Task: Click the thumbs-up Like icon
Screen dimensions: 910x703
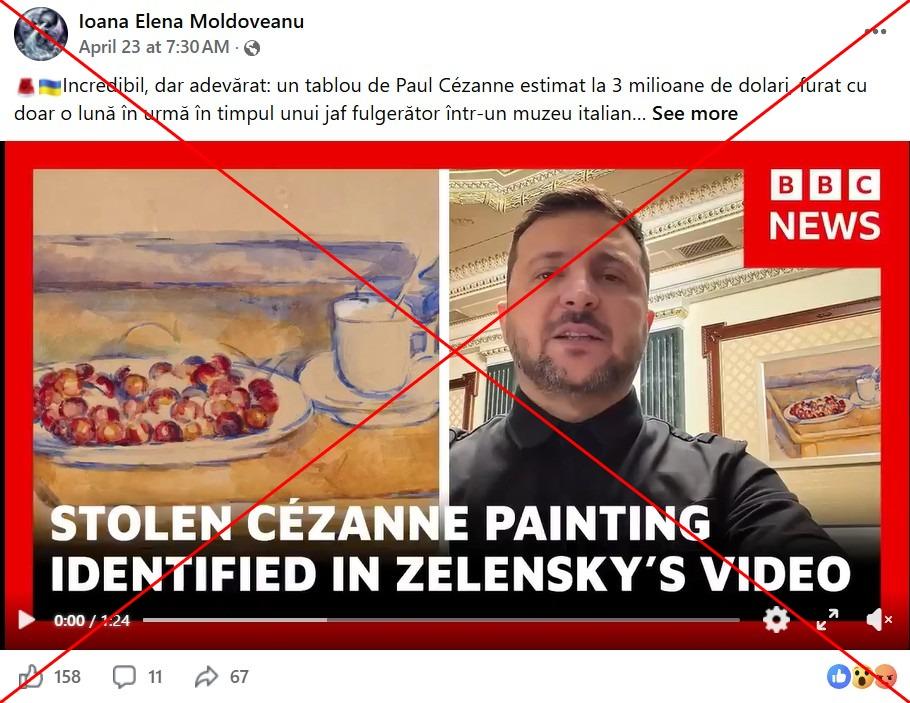Action: pyautogui.click(x=30, y=677)
